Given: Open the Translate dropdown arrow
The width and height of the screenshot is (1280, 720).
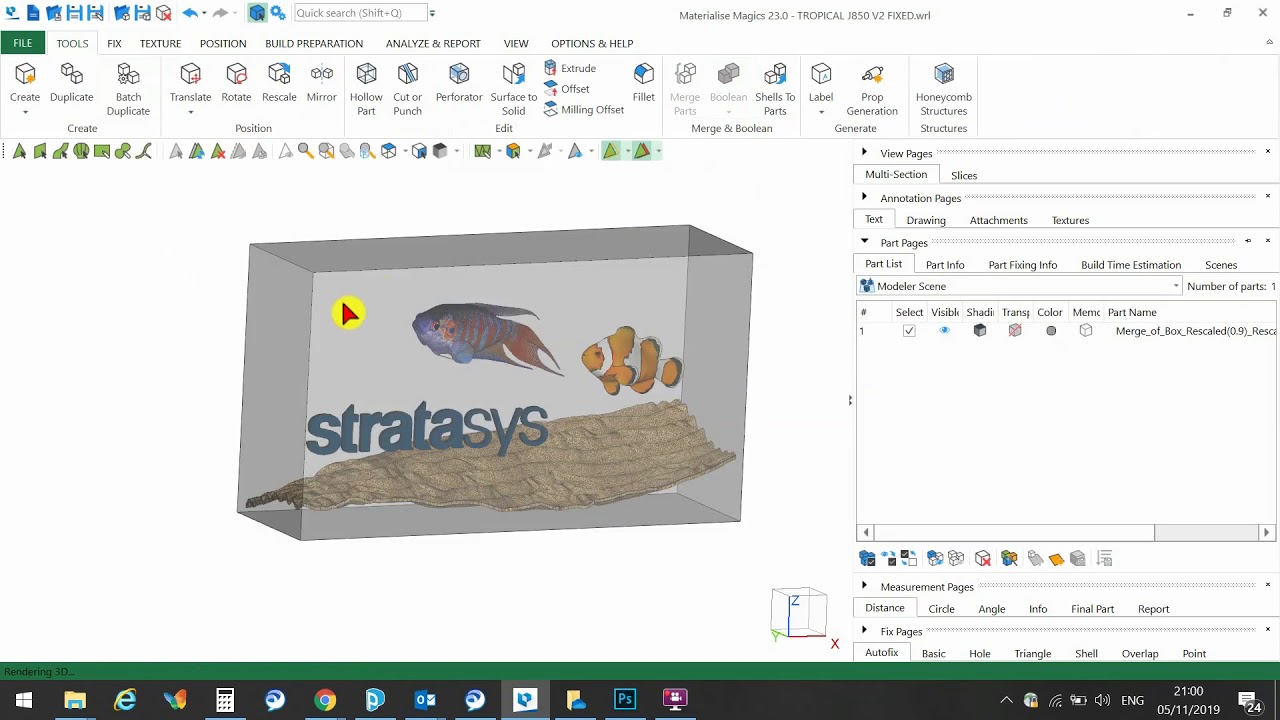Looking at the screenshot, I should 190,112.
